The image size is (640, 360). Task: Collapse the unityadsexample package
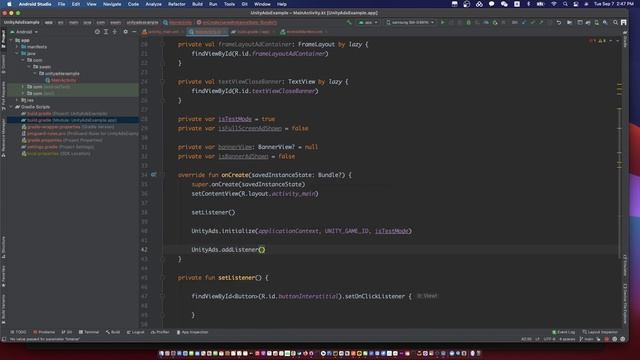pyautogui.click(x=35, y=73)
